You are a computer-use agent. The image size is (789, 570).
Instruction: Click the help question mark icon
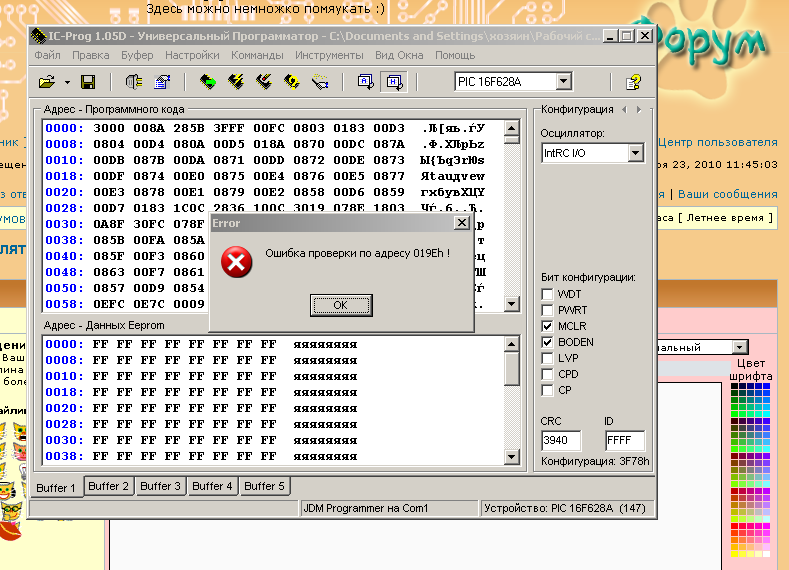tap(633, 82)
